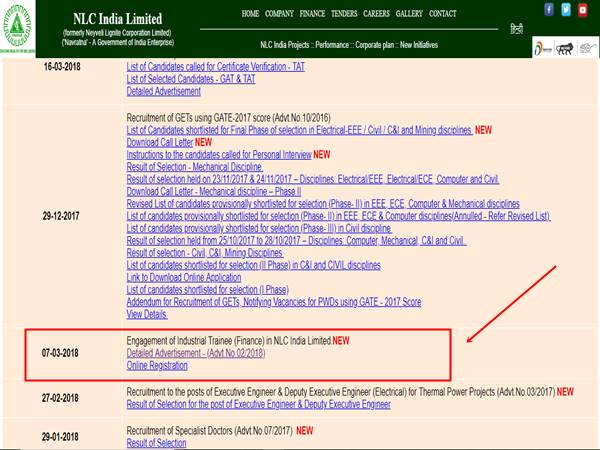The image size is (600, 450).
Task: Open Result of selection held on 23/11/2017 & 24/11/2017
Action: point(313,179)
